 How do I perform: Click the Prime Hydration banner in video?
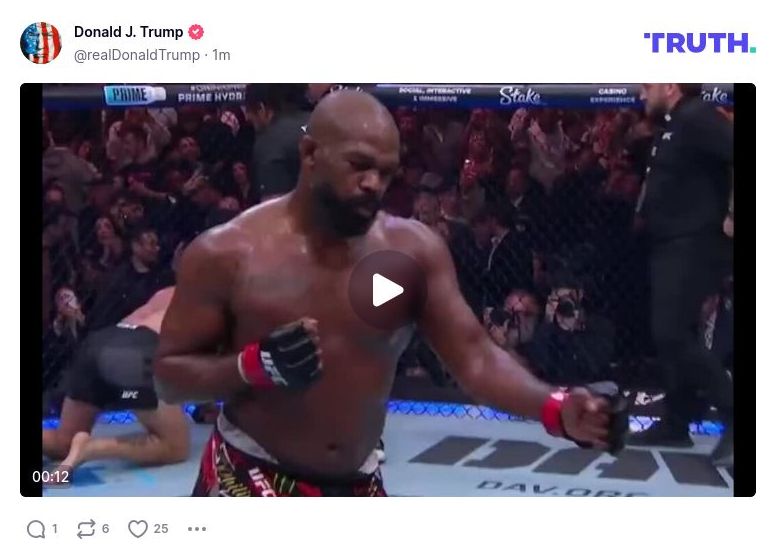(174, 95)
